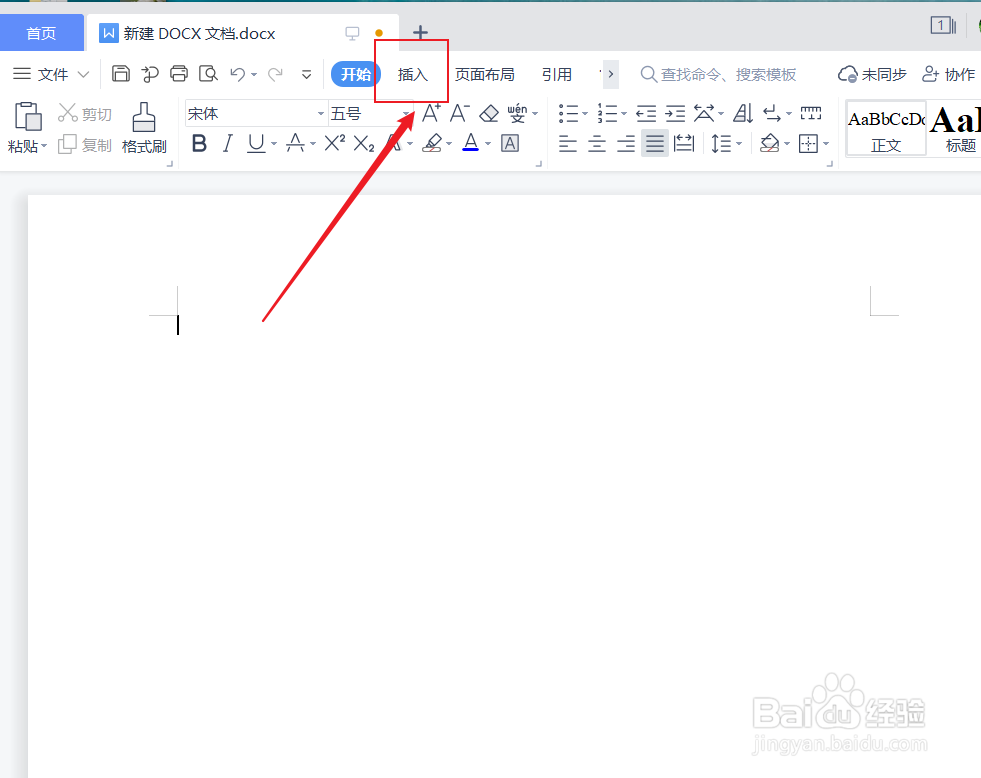Click the font color A with blue underline
The height and width of the screenshot is (778, 981).
tap(470, 144)
